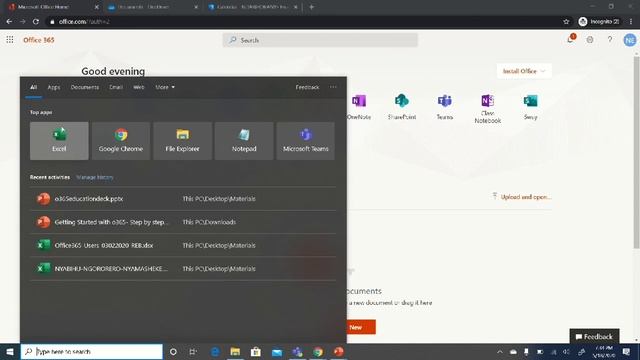The image size is (640, 360).
Task: Show hidden system tray icons
Action: click(x=500, y=351)
